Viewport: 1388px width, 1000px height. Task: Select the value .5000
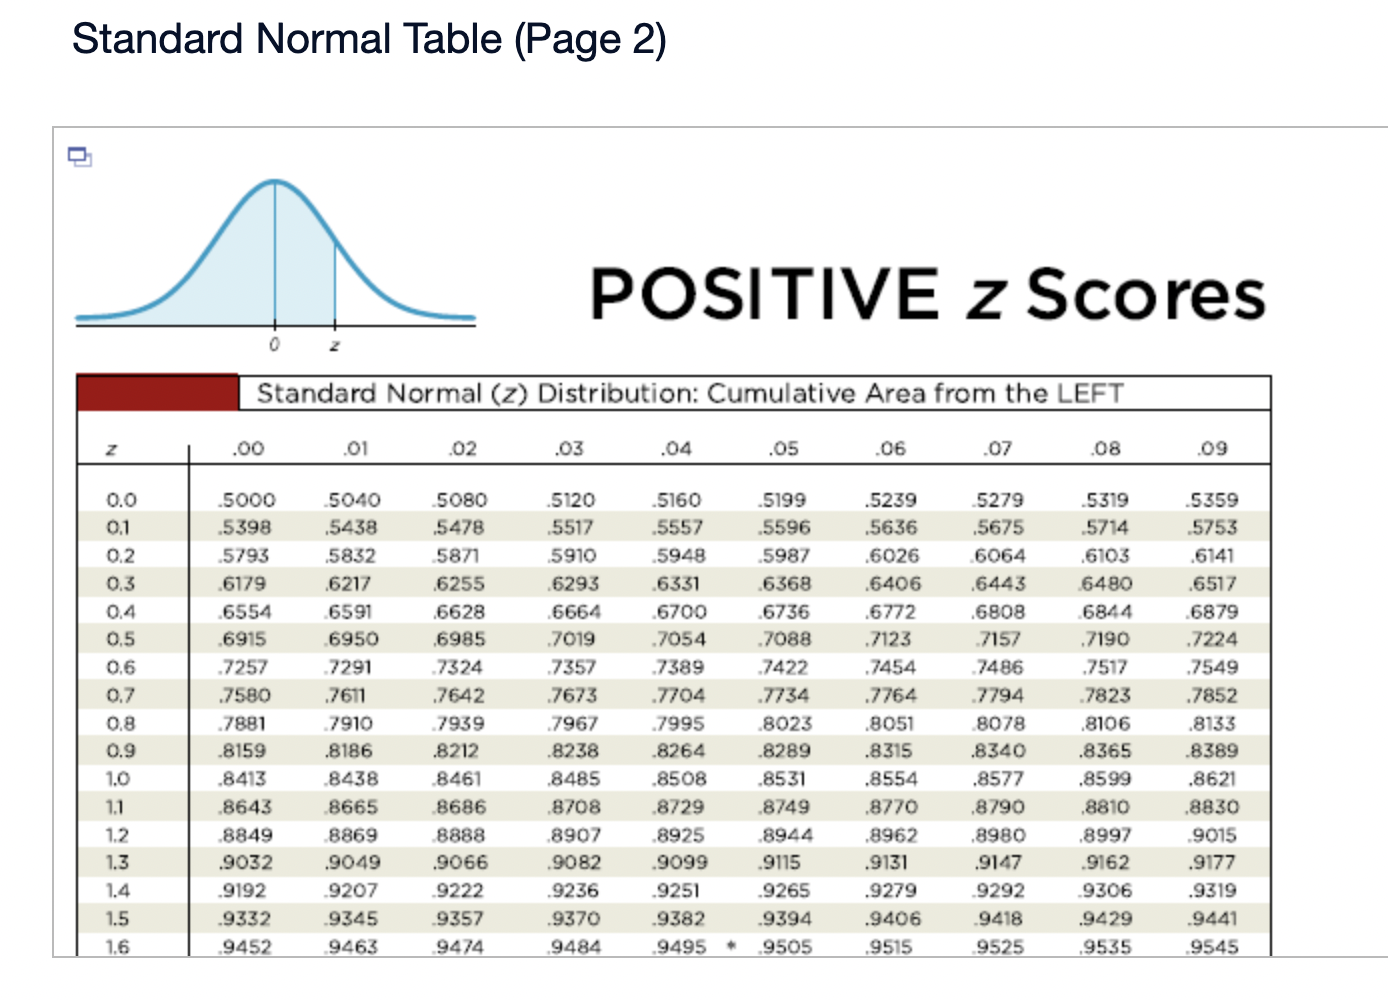tap(245, 500)
